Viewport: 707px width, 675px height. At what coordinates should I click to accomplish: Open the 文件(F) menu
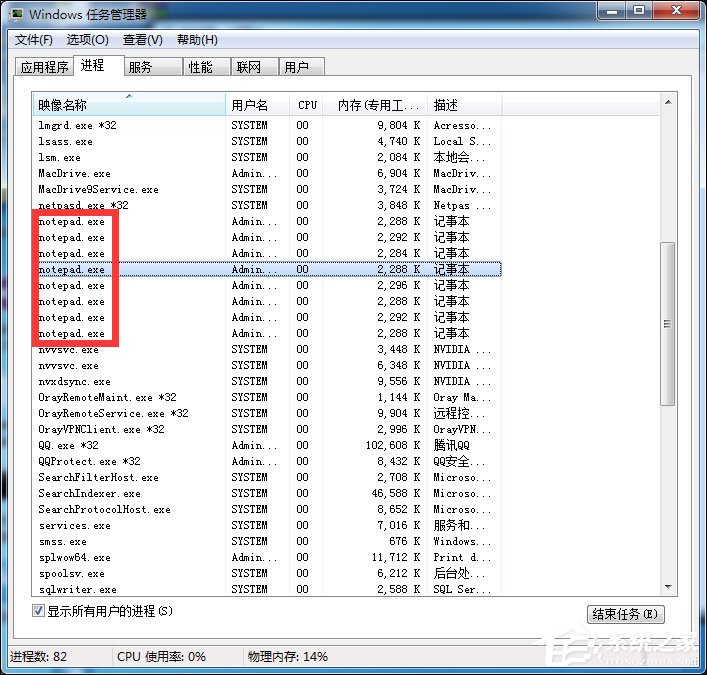[x=33, y=40]
